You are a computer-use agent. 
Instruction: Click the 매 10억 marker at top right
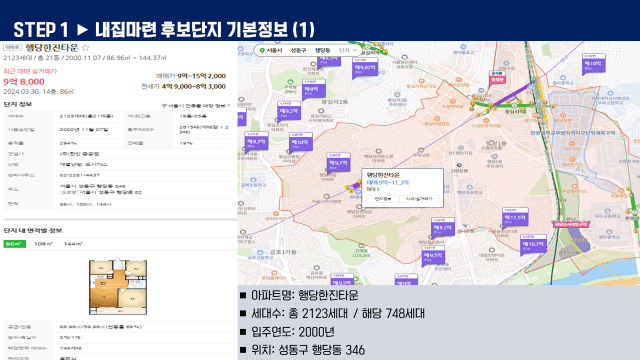(593, 63)
